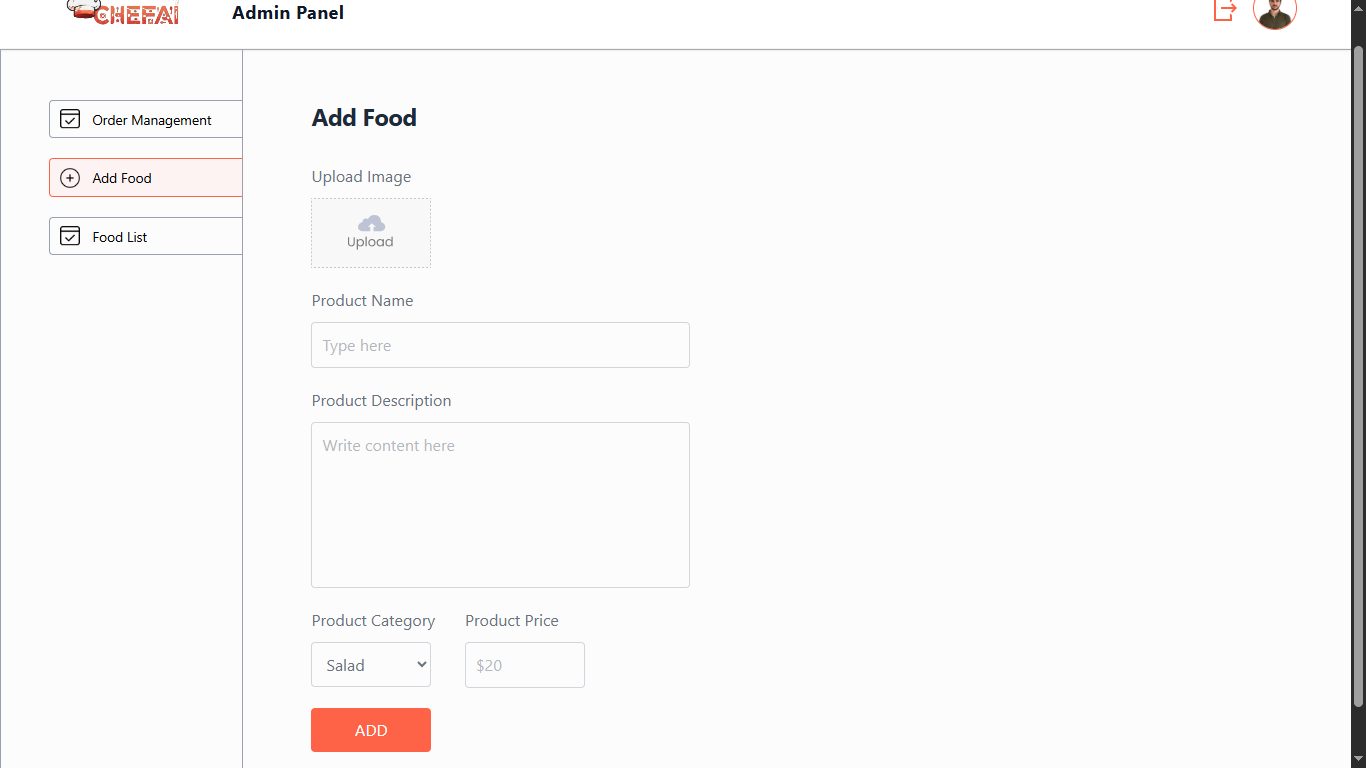Click into the Product Description textarea
The image size is (1366, 768).
click(500, 505)
